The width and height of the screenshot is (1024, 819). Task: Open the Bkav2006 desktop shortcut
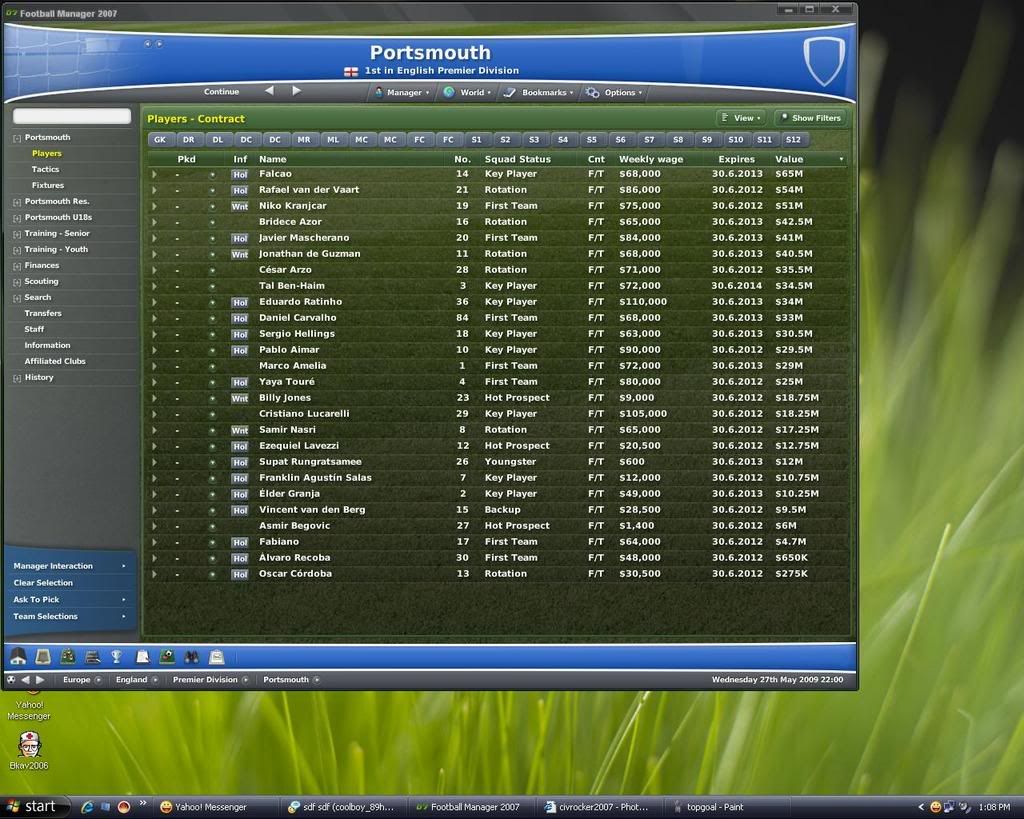(x=29, y=750)
